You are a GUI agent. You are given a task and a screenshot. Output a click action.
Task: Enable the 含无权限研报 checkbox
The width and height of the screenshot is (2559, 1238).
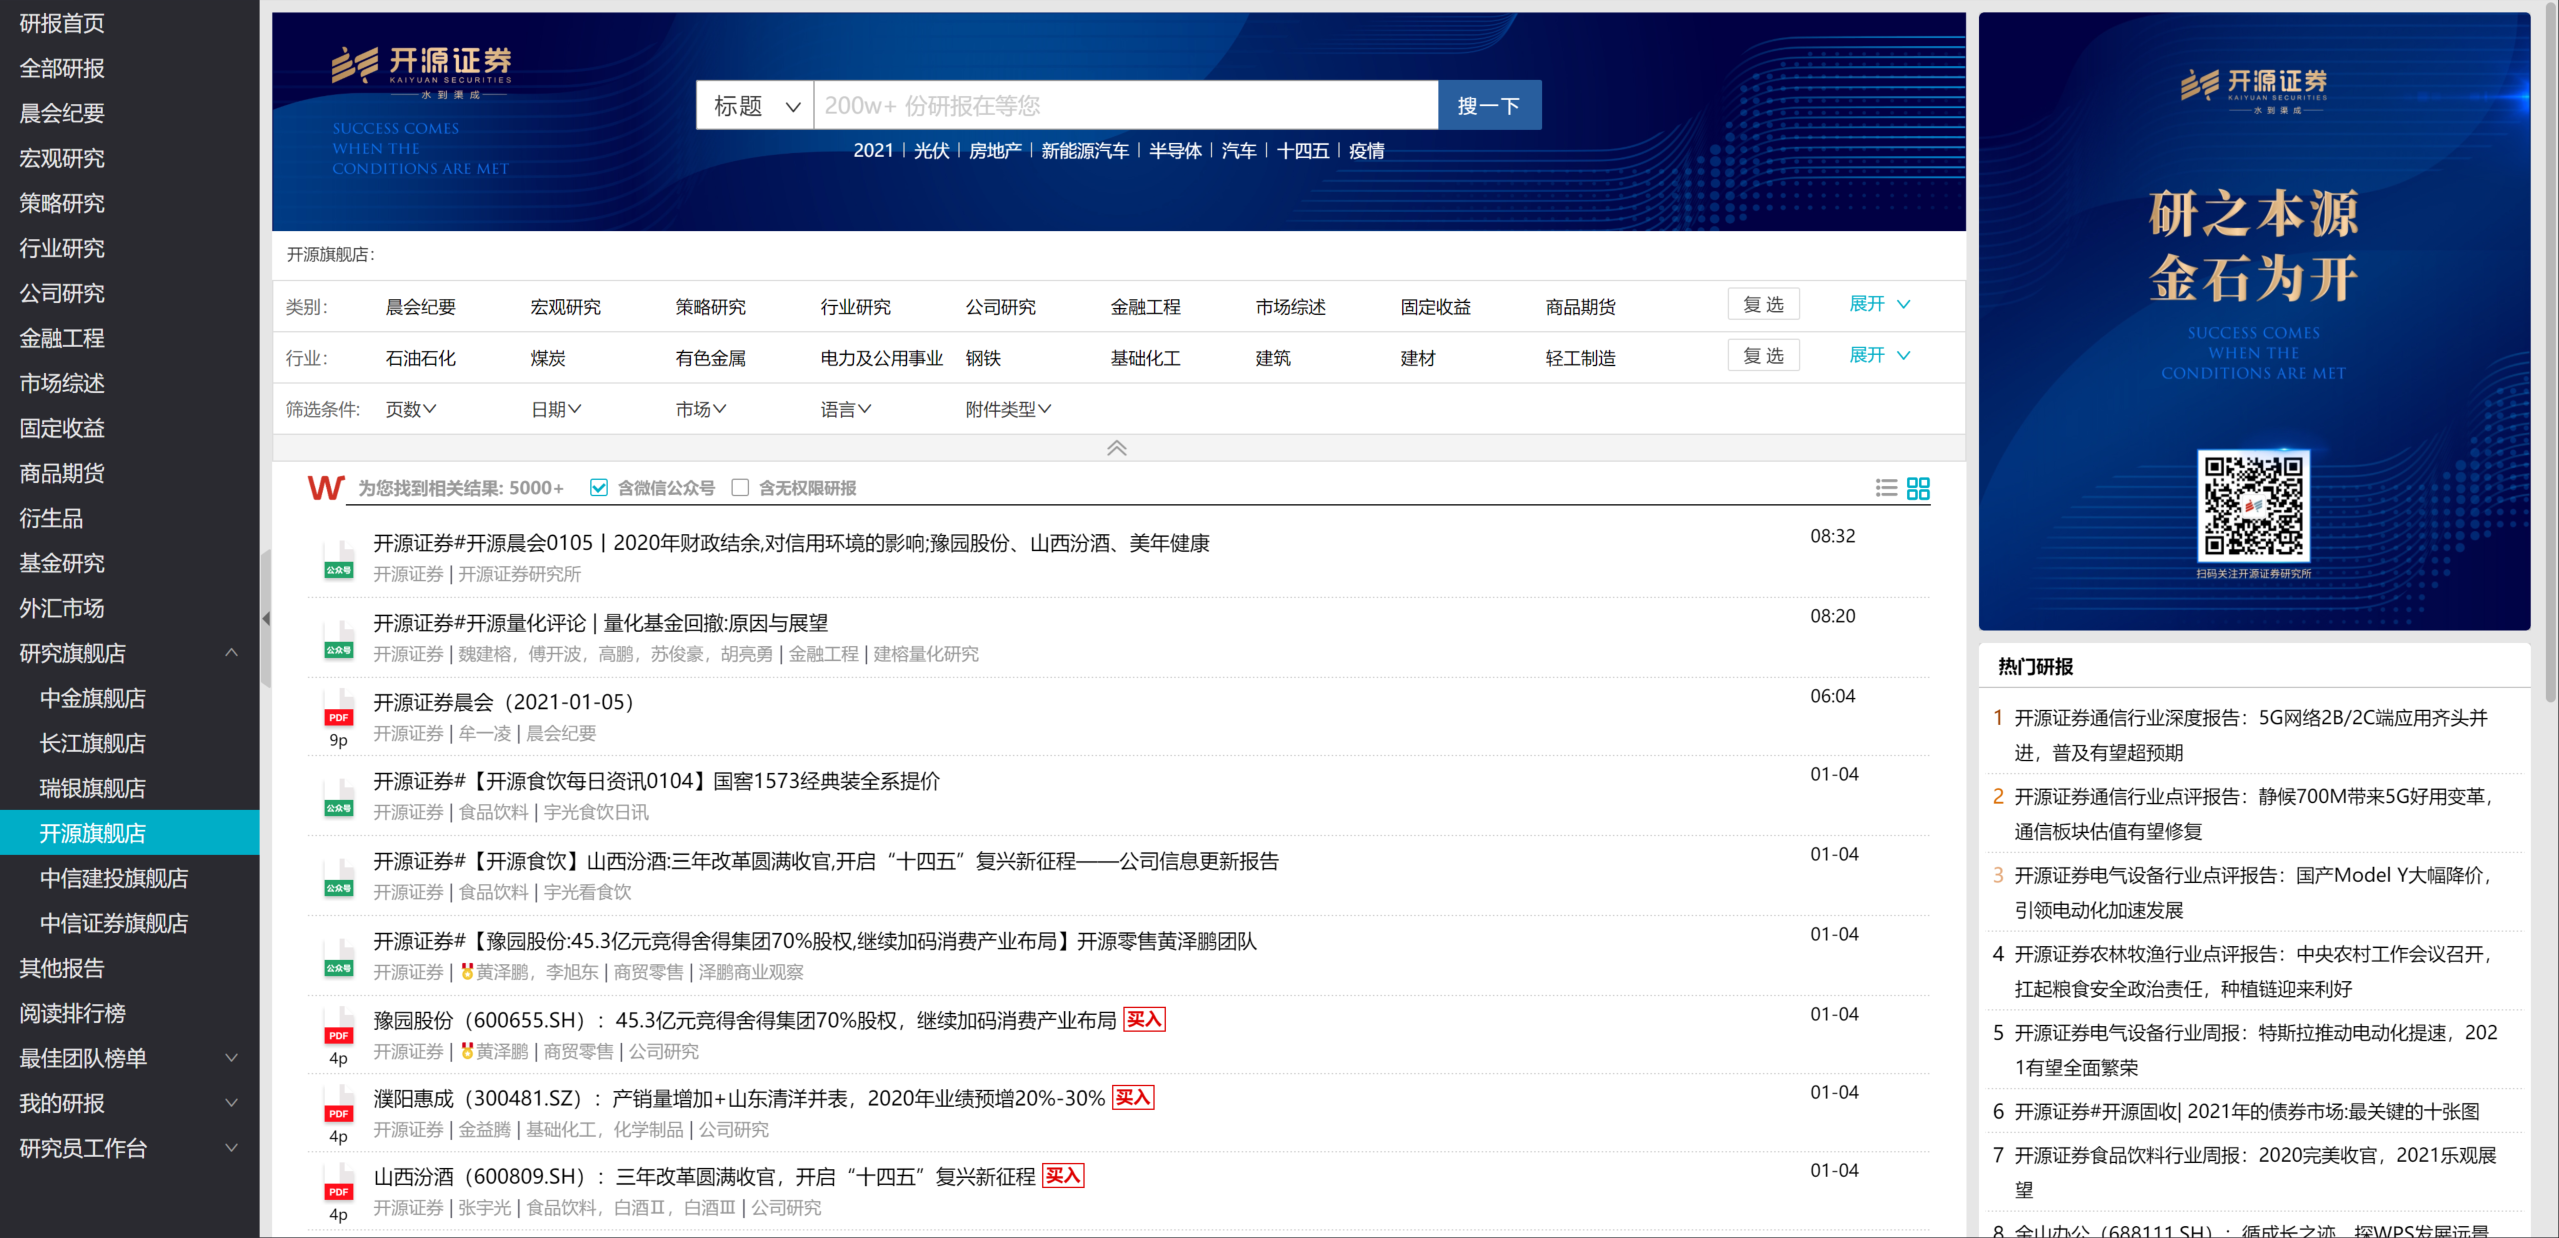740,488
